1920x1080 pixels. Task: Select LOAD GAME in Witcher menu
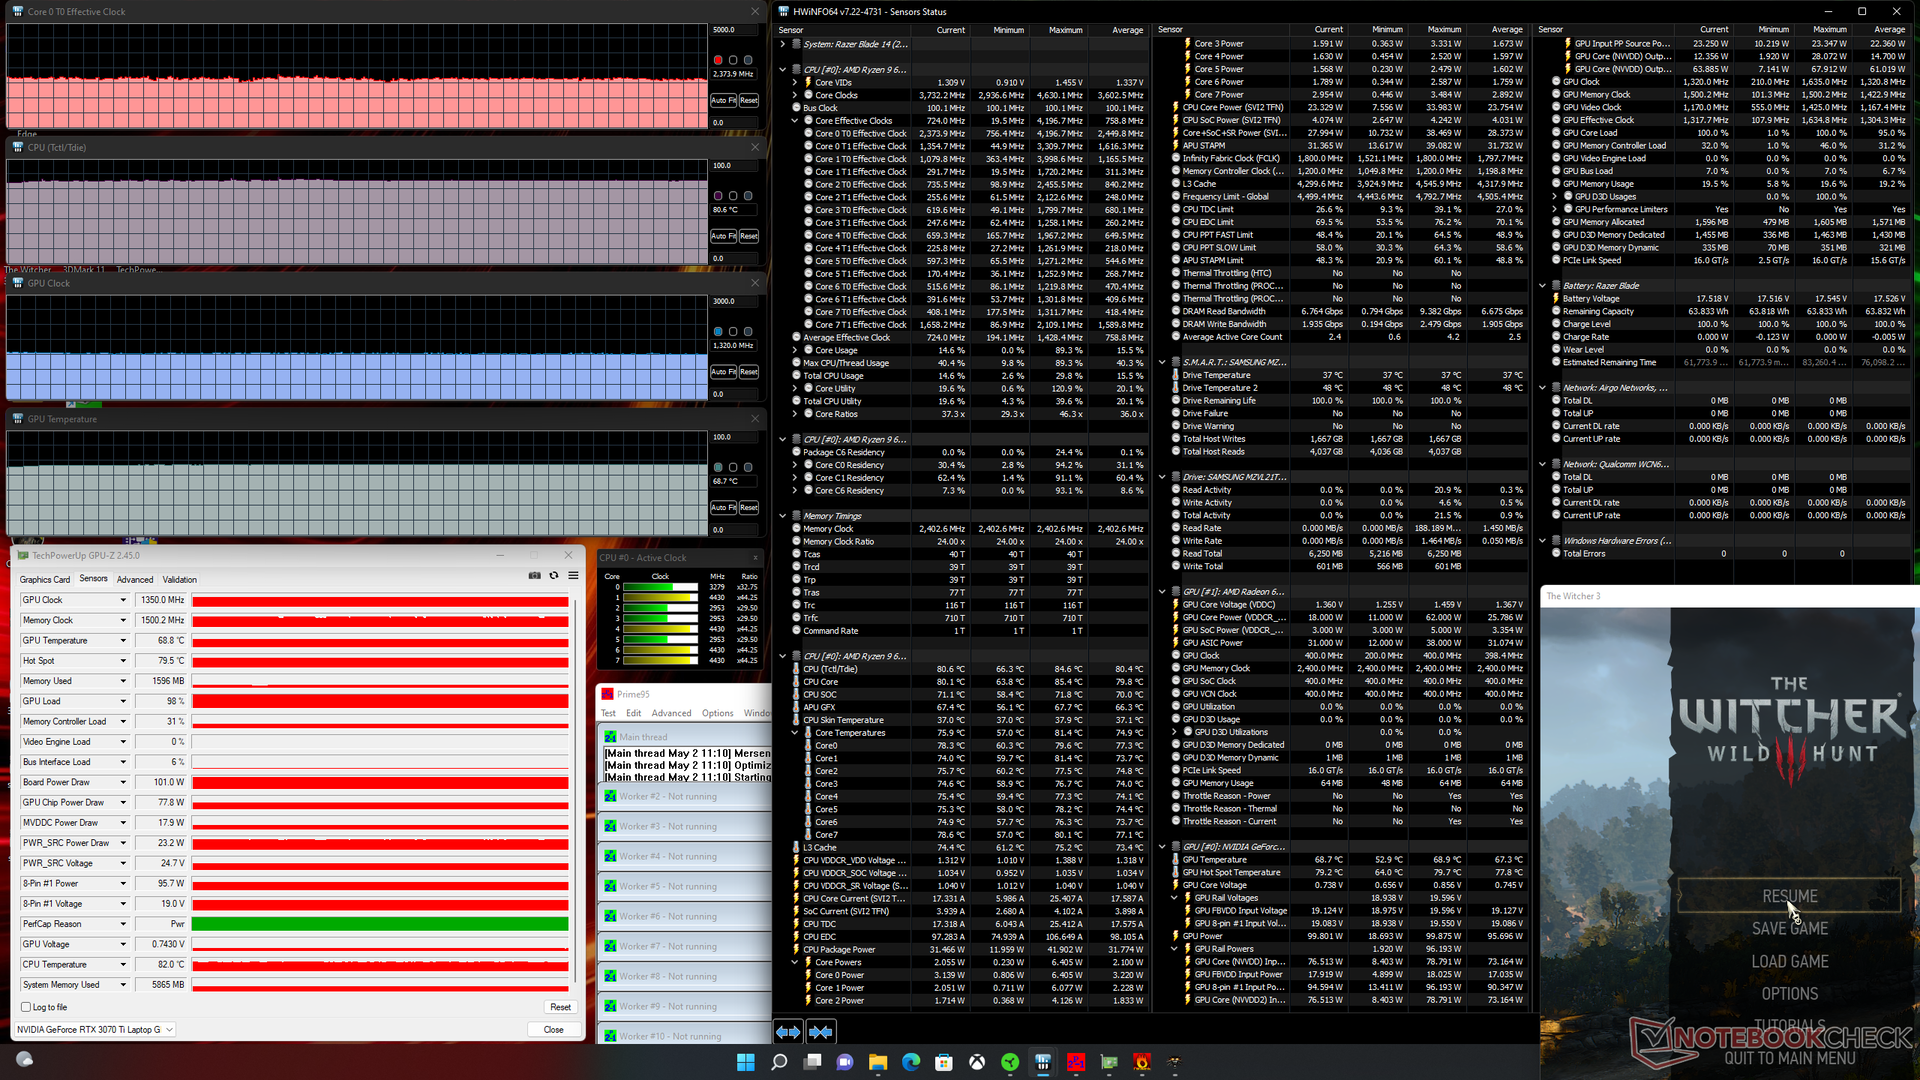1790,961
